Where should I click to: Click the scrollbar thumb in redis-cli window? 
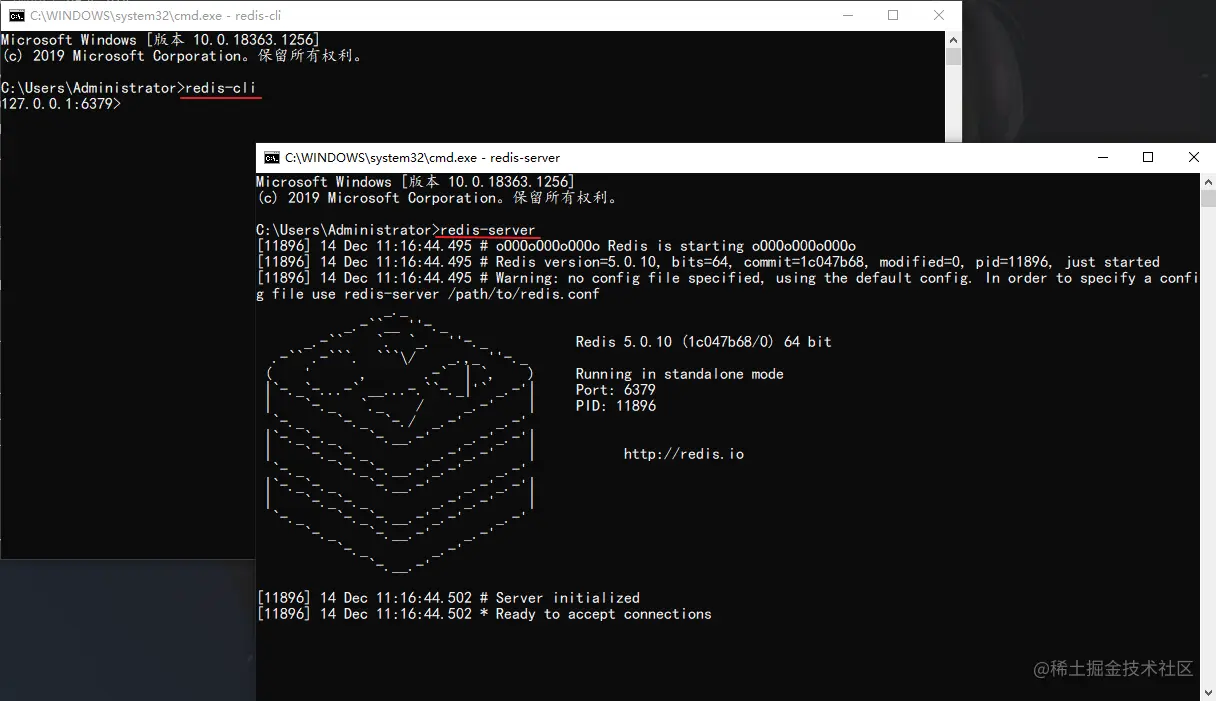(x=953, y=57)
